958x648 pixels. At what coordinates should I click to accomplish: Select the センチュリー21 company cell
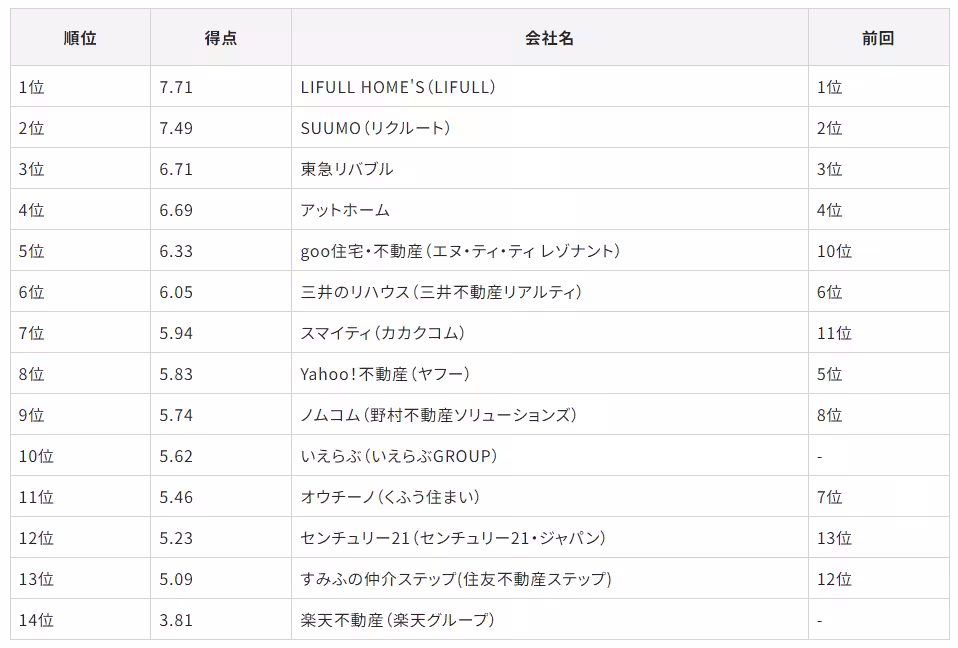point(454,538)
